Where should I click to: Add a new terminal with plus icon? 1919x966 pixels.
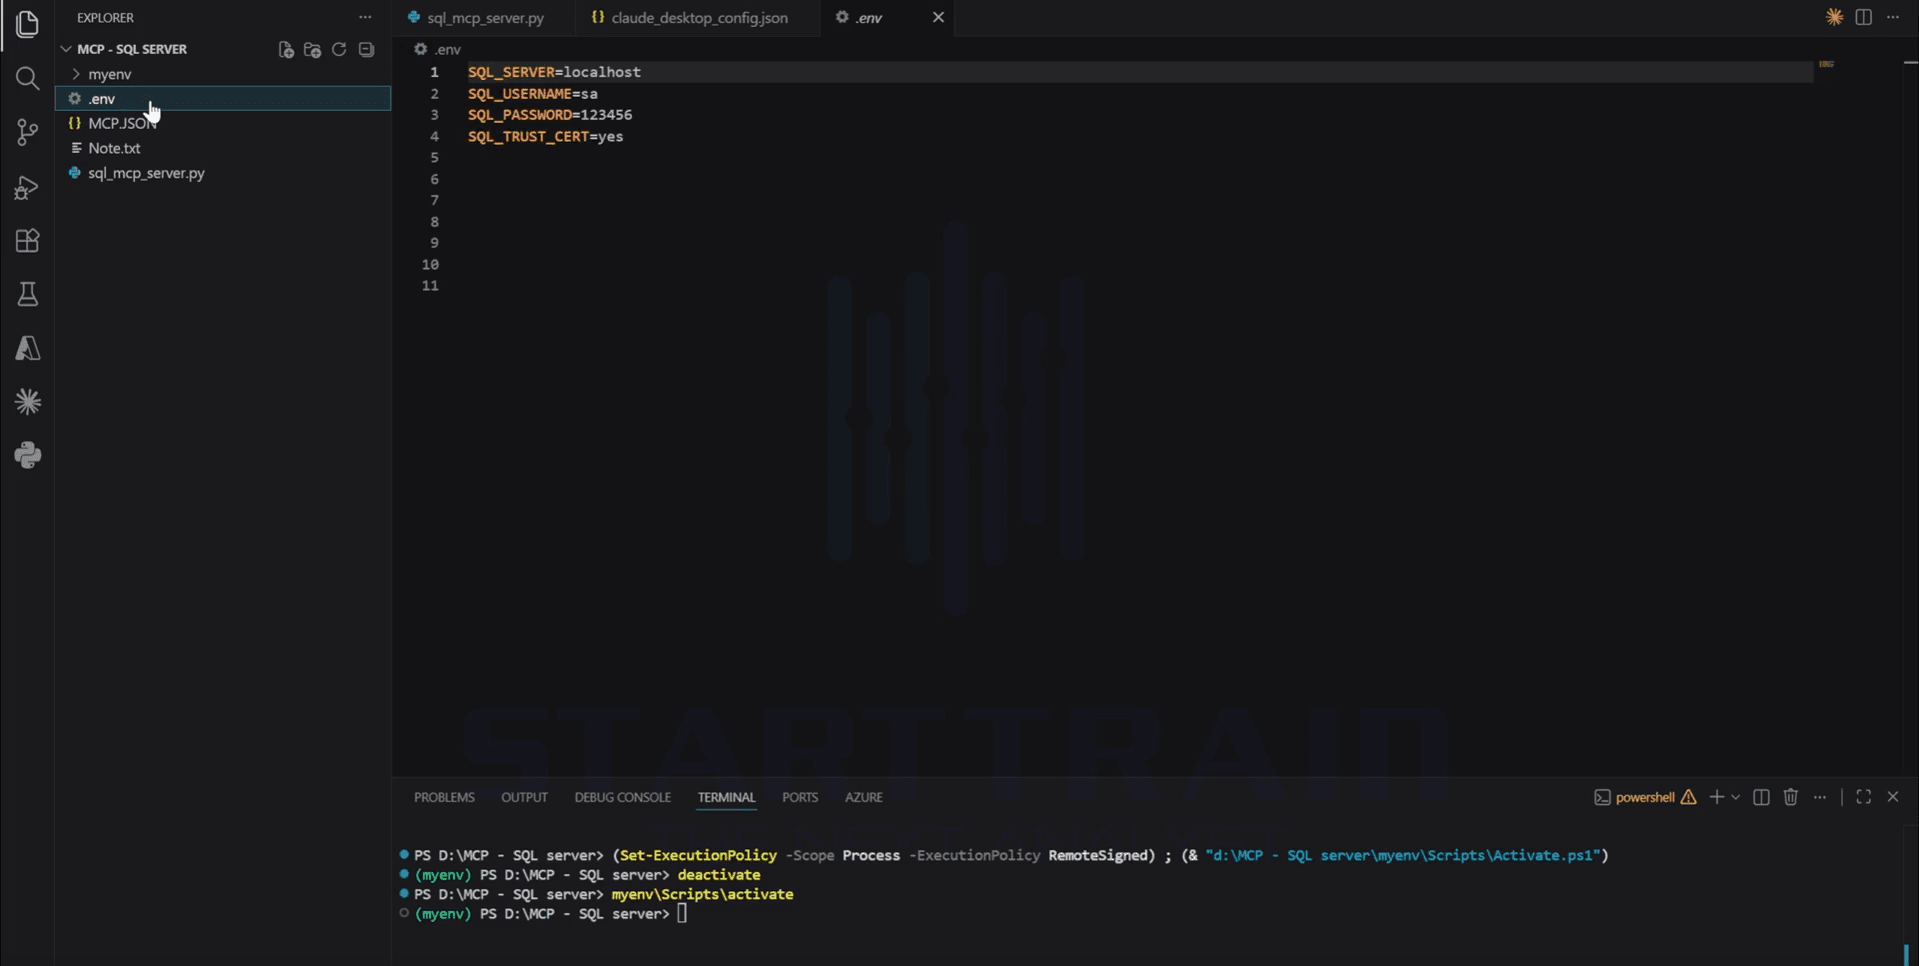pos(1716,797)
